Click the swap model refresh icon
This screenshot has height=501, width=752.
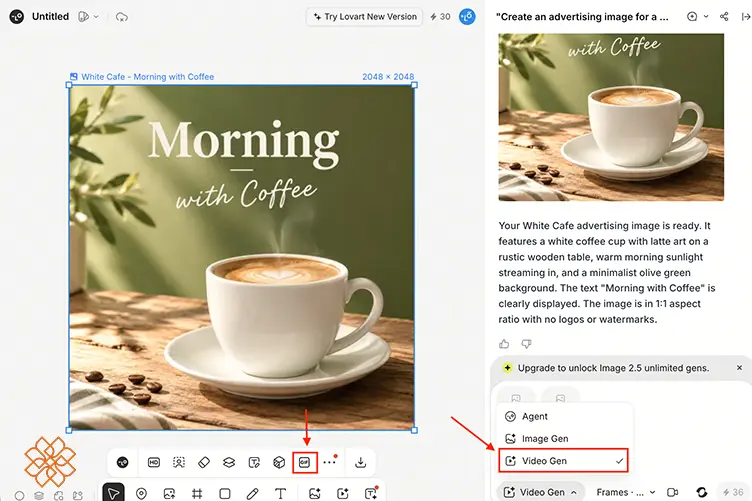pos(702,492)
